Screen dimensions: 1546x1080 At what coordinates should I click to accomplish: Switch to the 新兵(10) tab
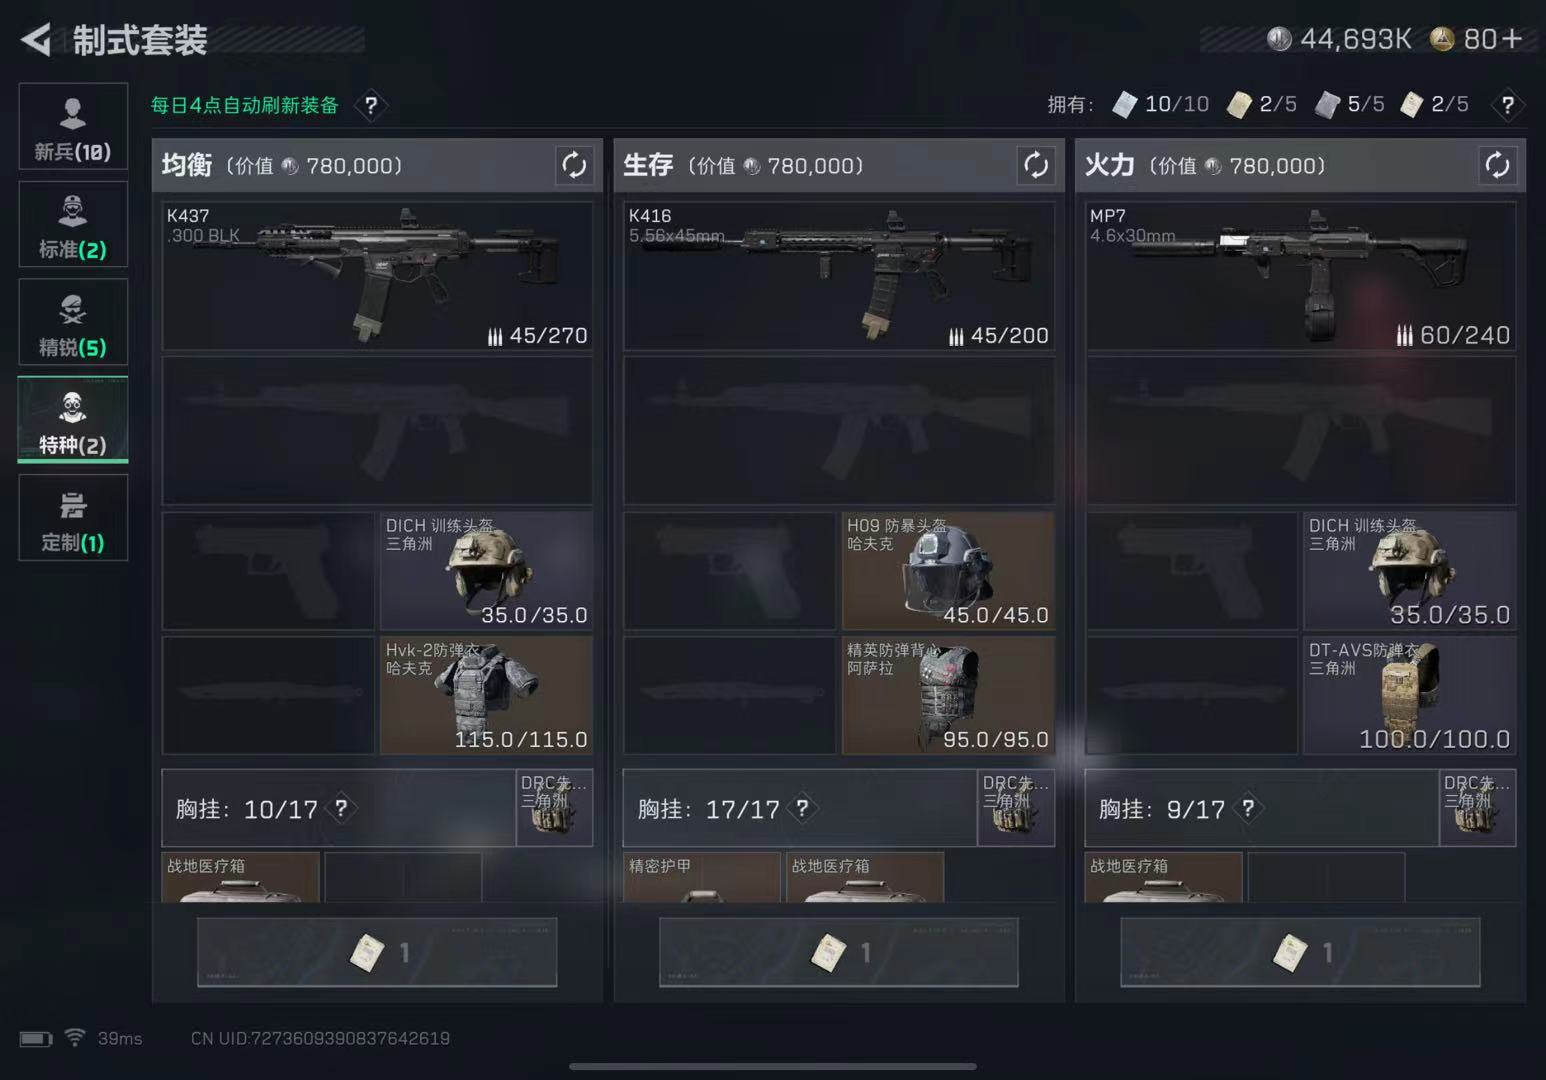(x=73, y=126)
